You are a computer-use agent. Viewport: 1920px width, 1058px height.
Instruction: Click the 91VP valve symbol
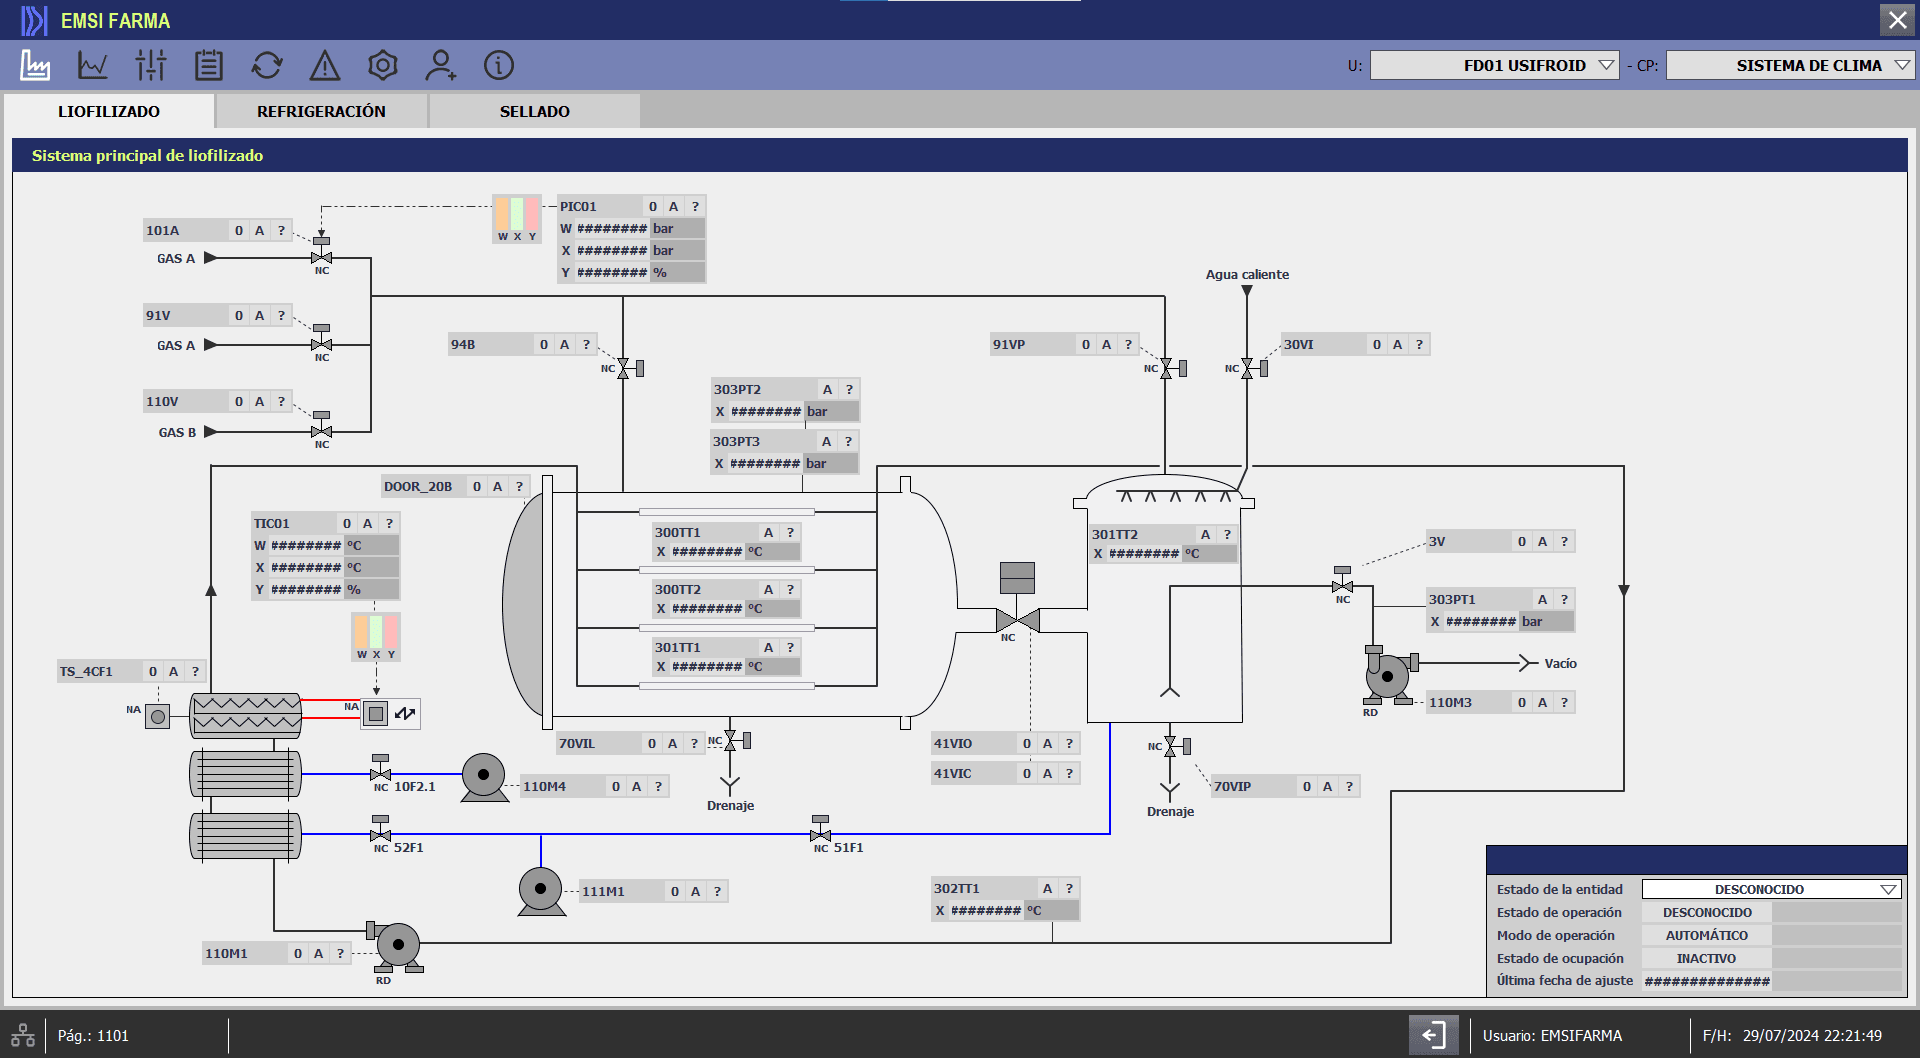pos(1171,369)
